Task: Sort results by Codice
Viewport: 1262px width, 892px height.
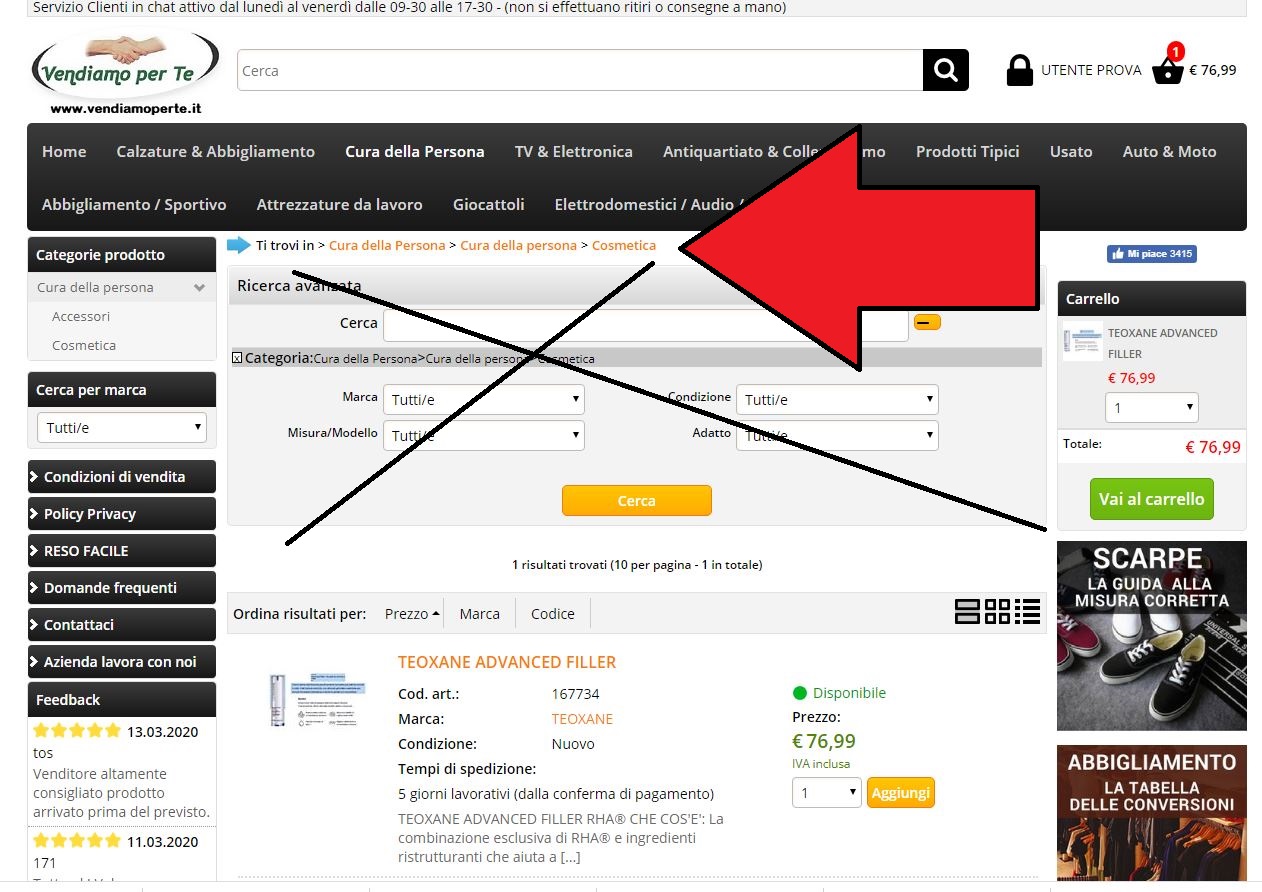Action: 552,613
